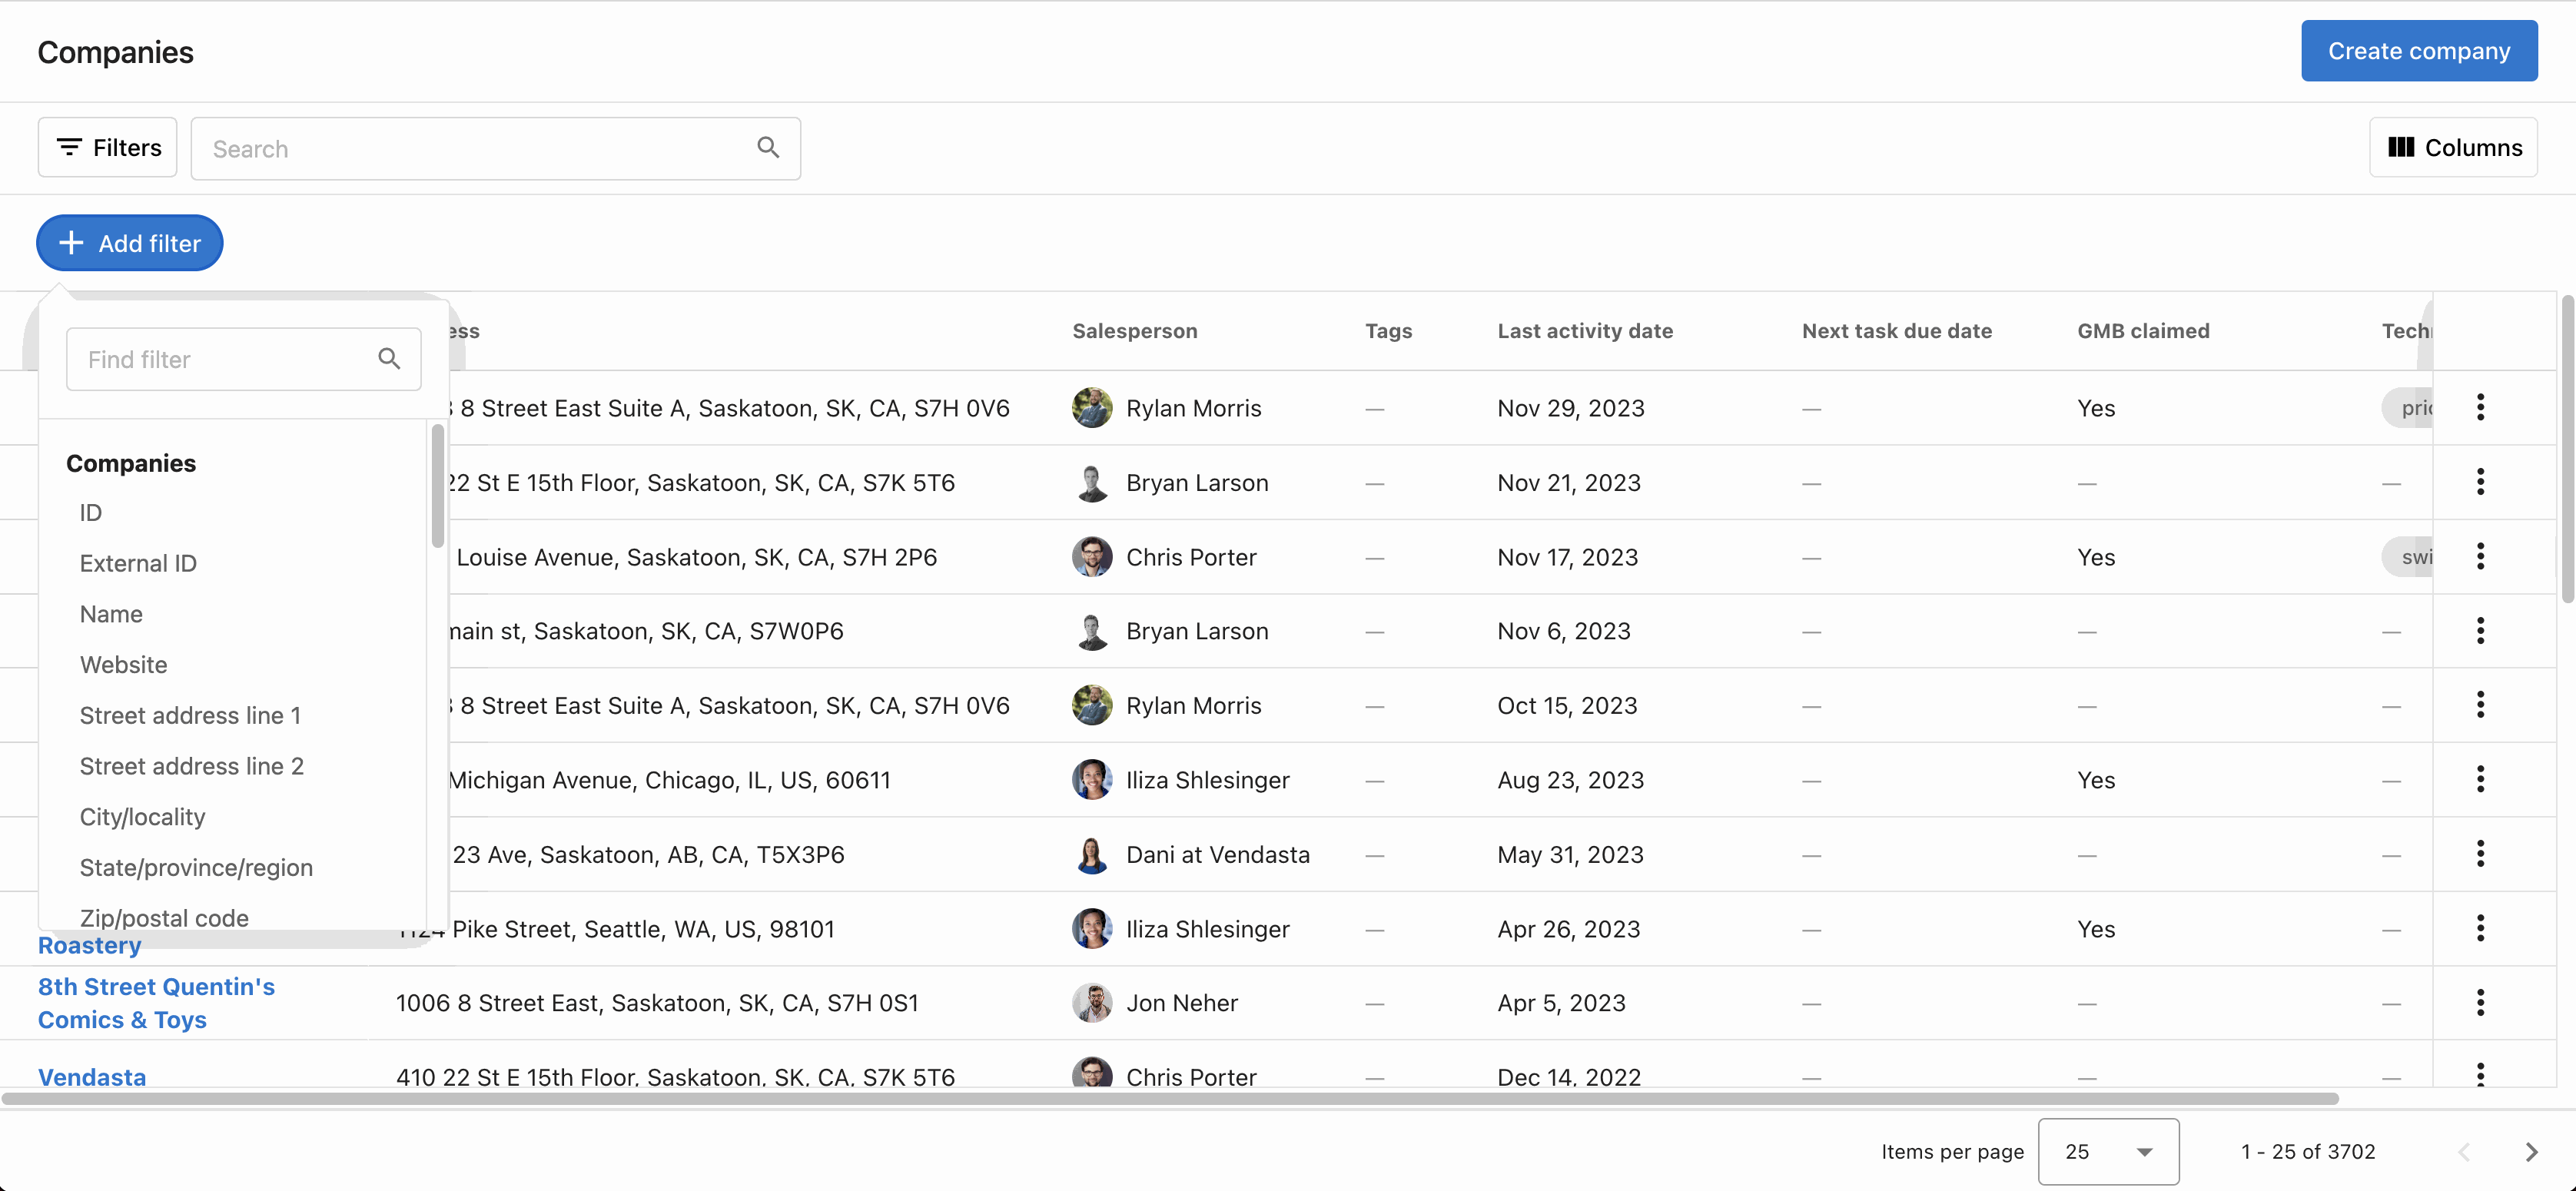The width and height of the screenshot is (2576, 1191).
Task: Open row menu for Nov 29, 2023 row
Action: pos(2480,408)
